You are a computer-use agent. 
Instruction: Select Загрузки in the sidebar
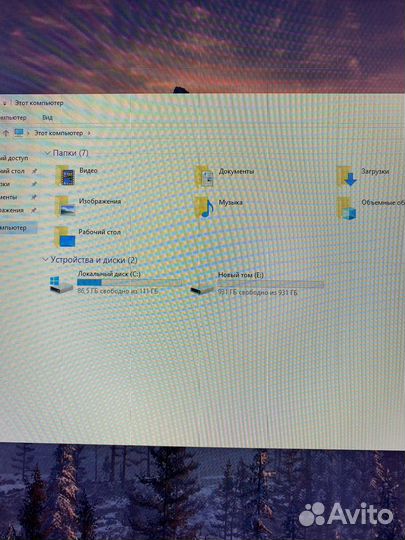5,184
